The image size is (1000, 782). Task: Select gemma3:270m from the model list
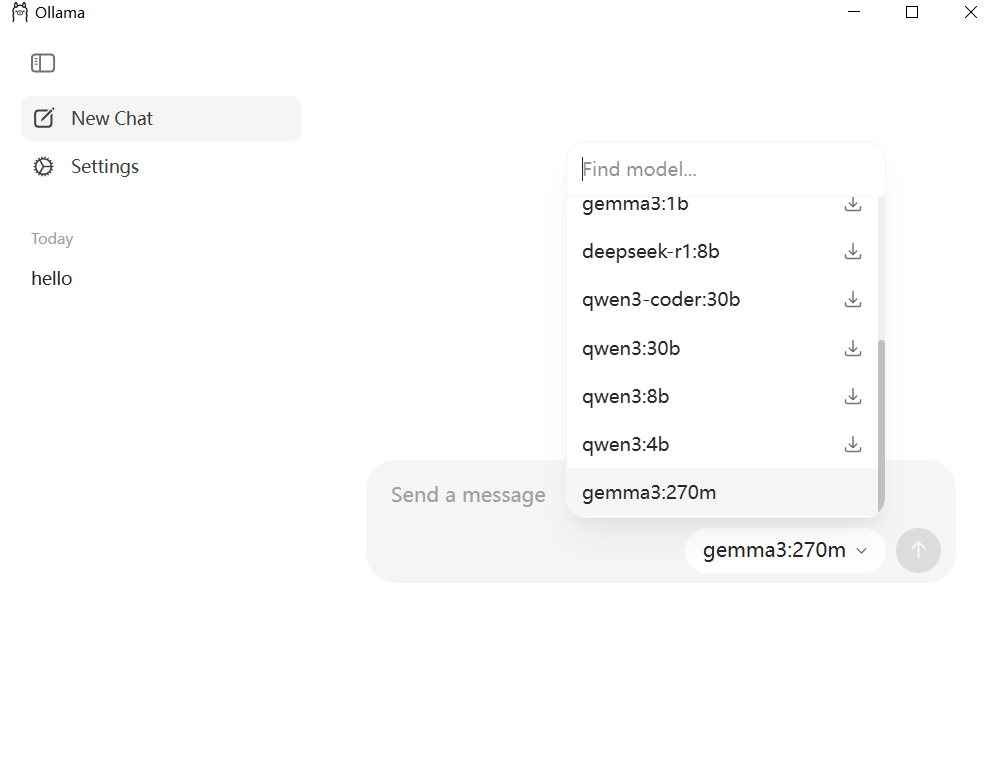coord(649,493)
